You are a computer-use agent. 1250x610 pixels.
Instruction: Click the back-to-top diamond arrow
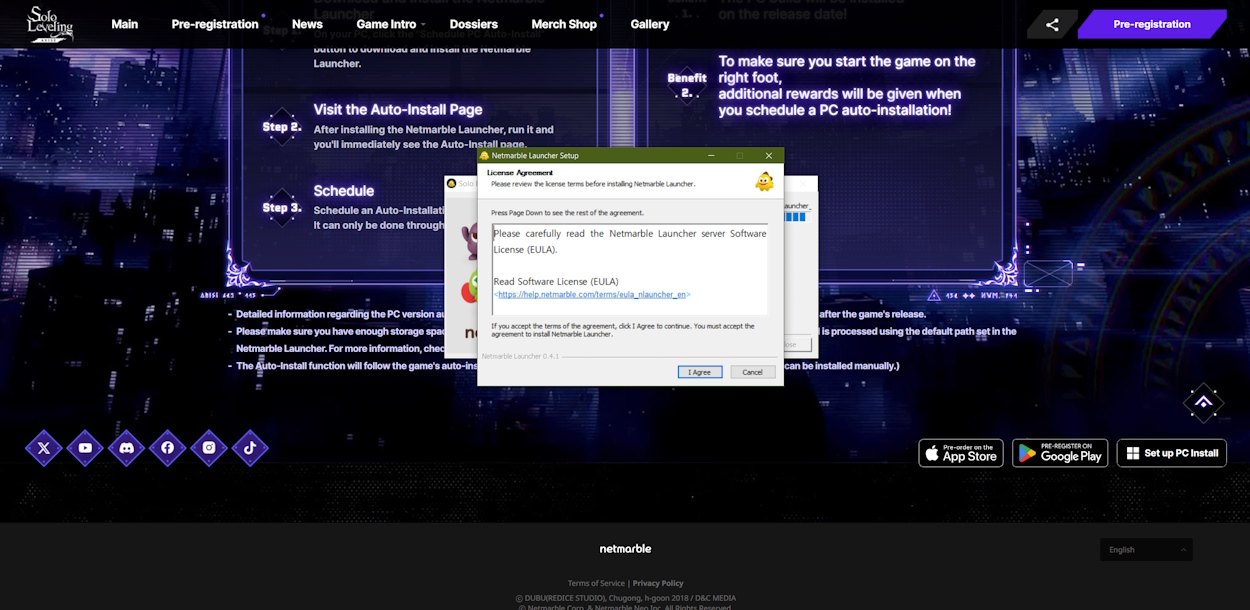[1204, 402]
